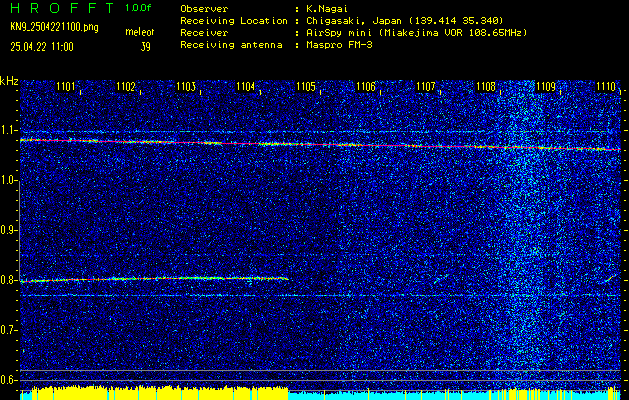Click the AirSpy mini receiver text

[x=416, y=33]
